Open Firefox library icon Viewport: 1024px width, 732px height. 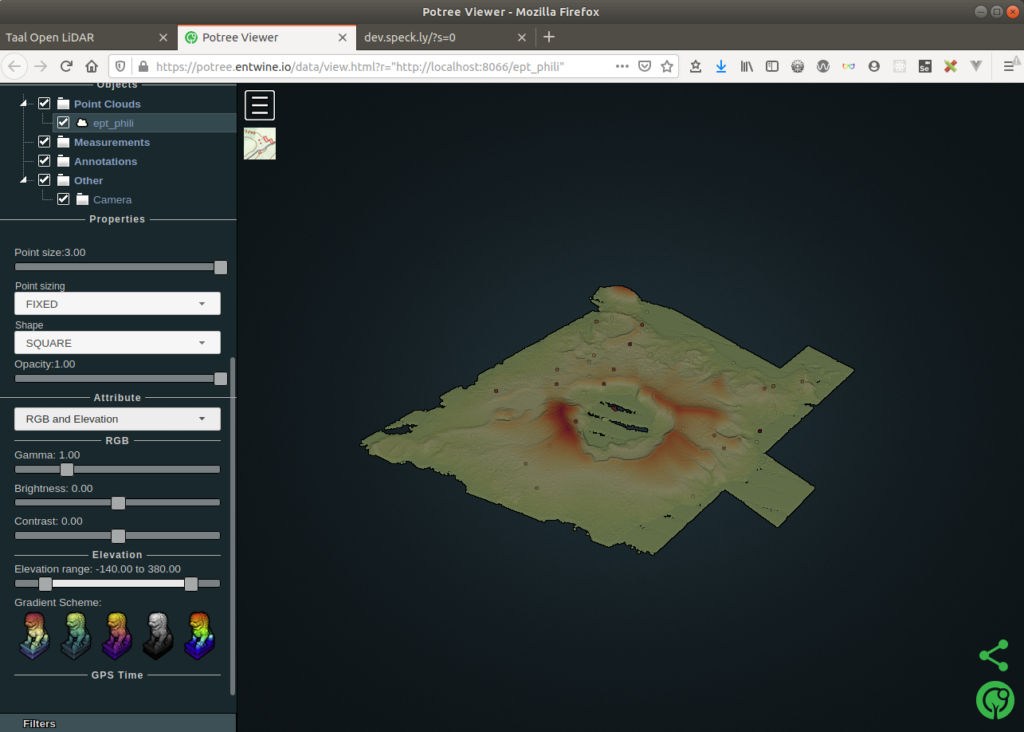pos(746,66)
